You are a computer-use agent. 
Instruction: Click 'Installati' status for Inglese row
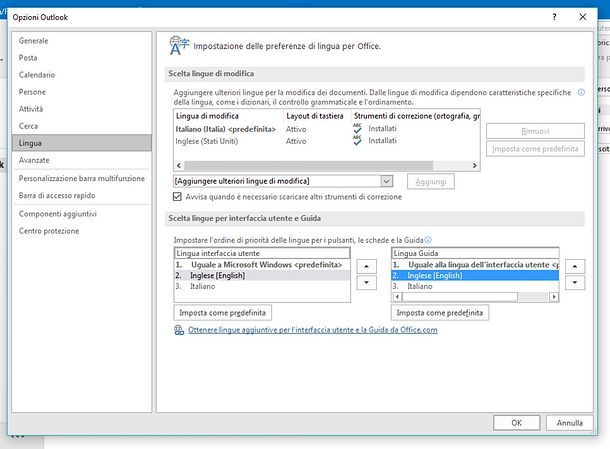[x=382, y=140]
